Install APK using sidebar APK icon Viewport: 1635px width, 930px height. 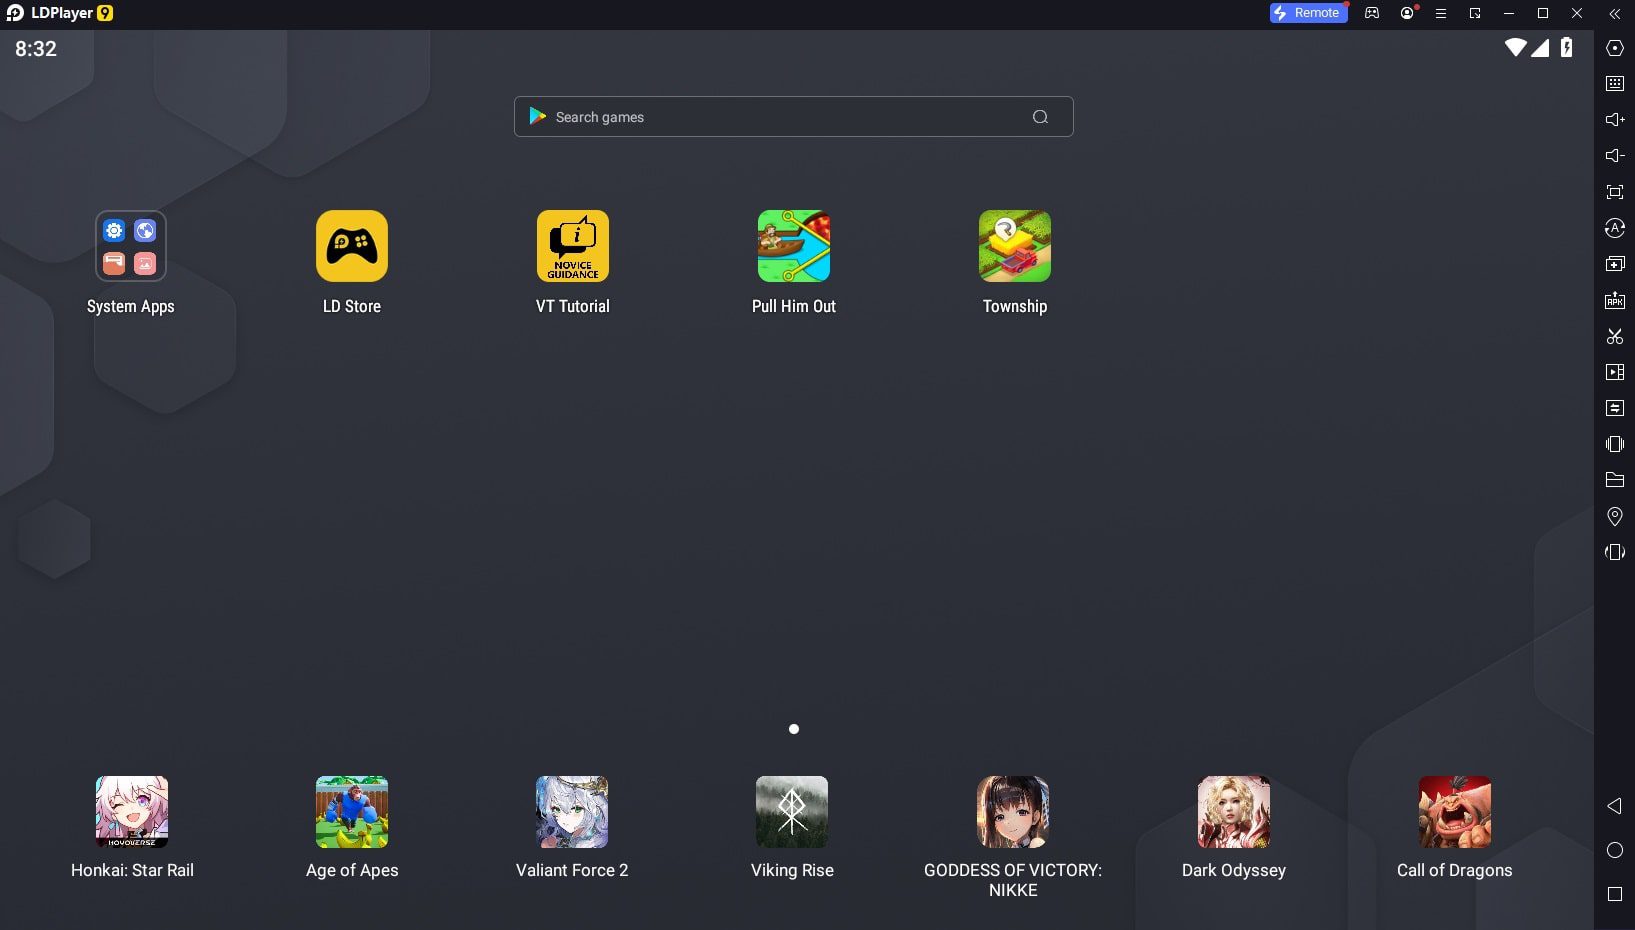[x=1614, y=300]
